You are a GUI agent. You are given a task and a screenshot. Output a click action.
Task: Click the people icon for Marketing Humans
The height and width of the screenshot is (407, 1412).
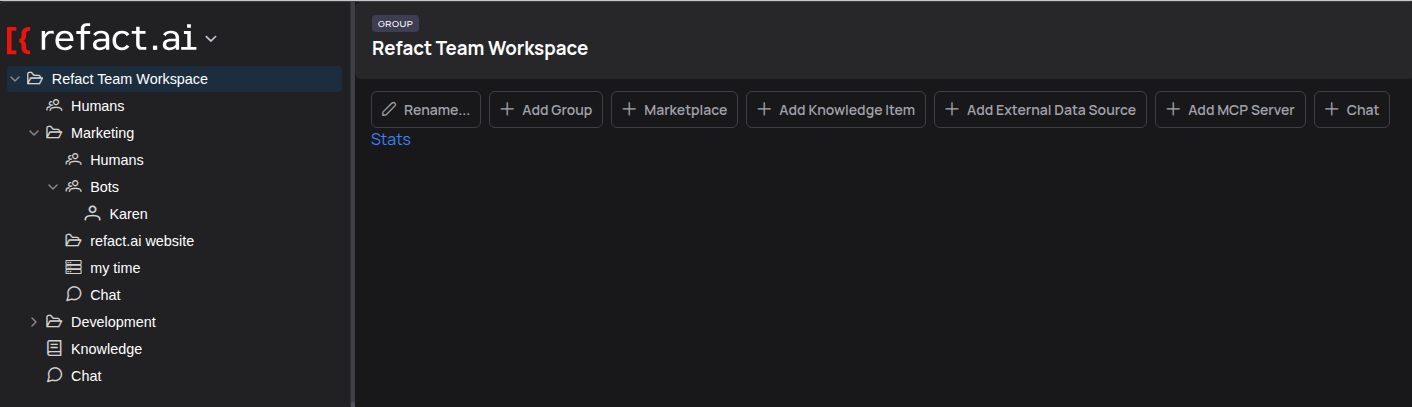click(x=73, y=160)
